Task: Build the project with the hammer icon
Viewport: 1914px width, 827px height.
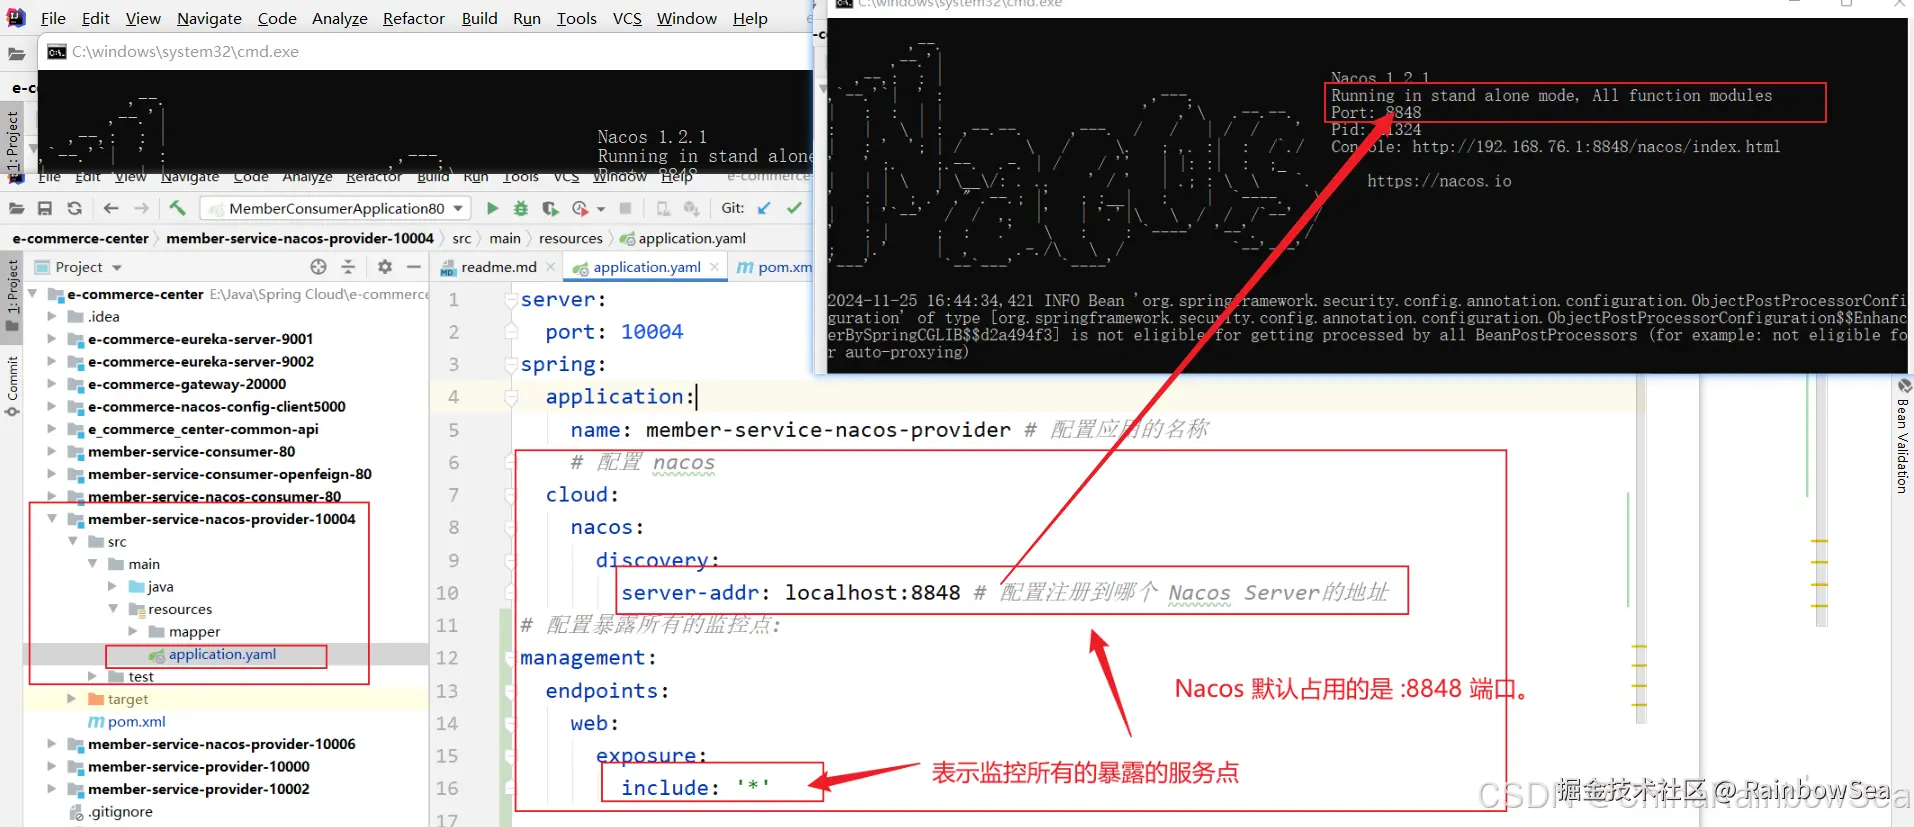Action: tap(177, 208)
